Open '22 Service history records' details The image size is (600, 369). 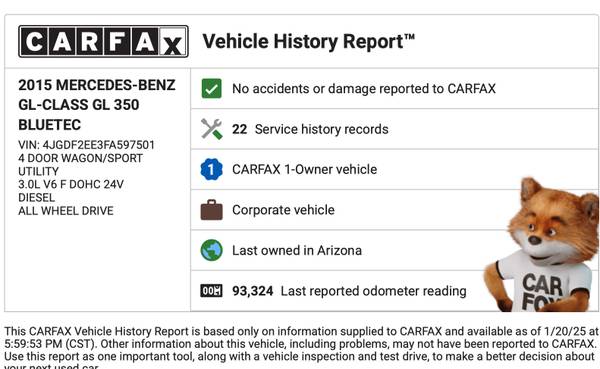coord(394,129)
